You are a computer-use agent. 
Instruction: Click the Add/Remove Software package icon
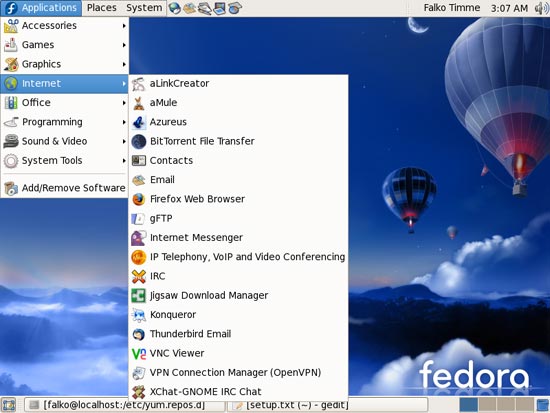[11, 188]
